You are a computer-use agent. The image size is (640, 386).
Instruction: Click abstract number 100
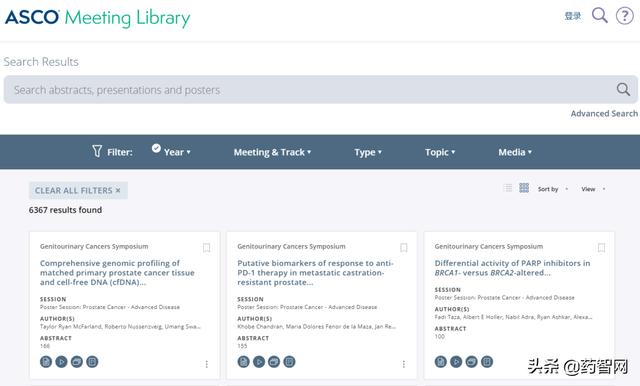coord(440,336)
